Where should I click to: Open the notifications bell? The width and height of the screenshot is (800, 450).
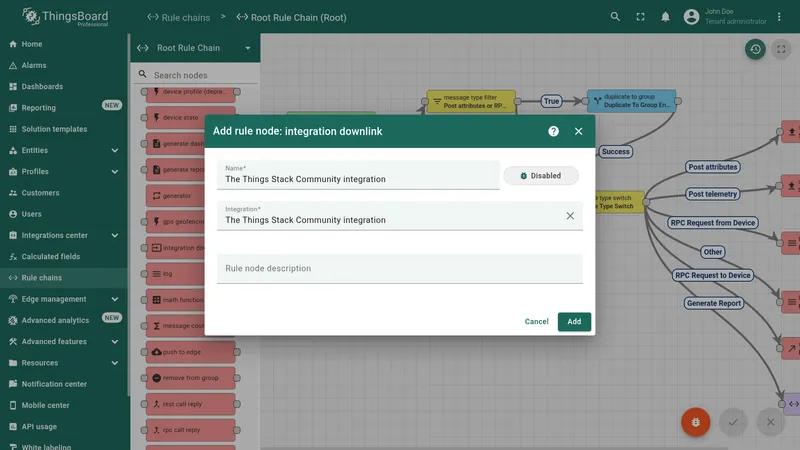(665, 17)
